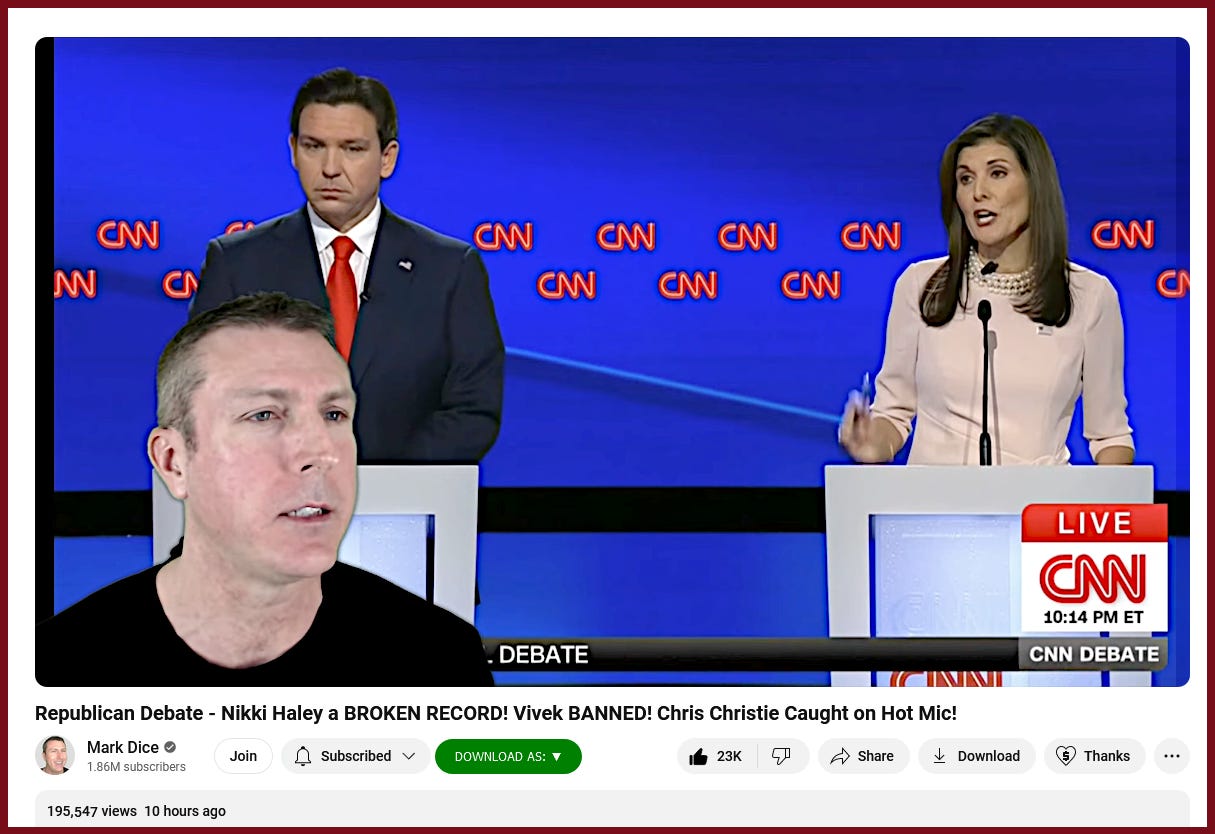
Task: Open the three-dot more actions menu
Action: 1172,756
